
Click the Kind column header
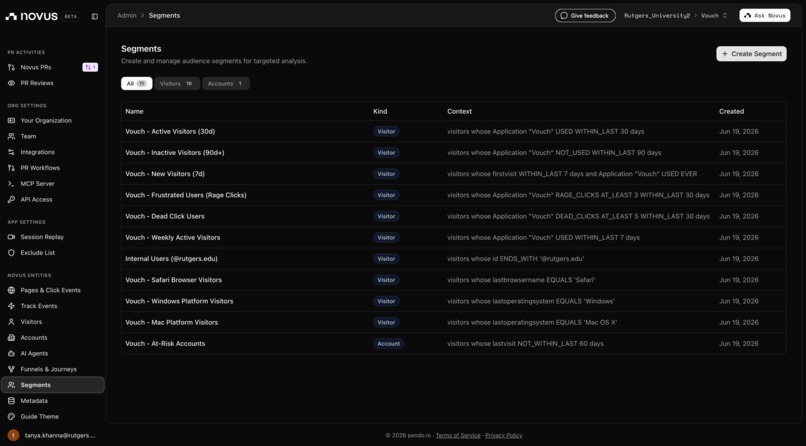(380, 112)
